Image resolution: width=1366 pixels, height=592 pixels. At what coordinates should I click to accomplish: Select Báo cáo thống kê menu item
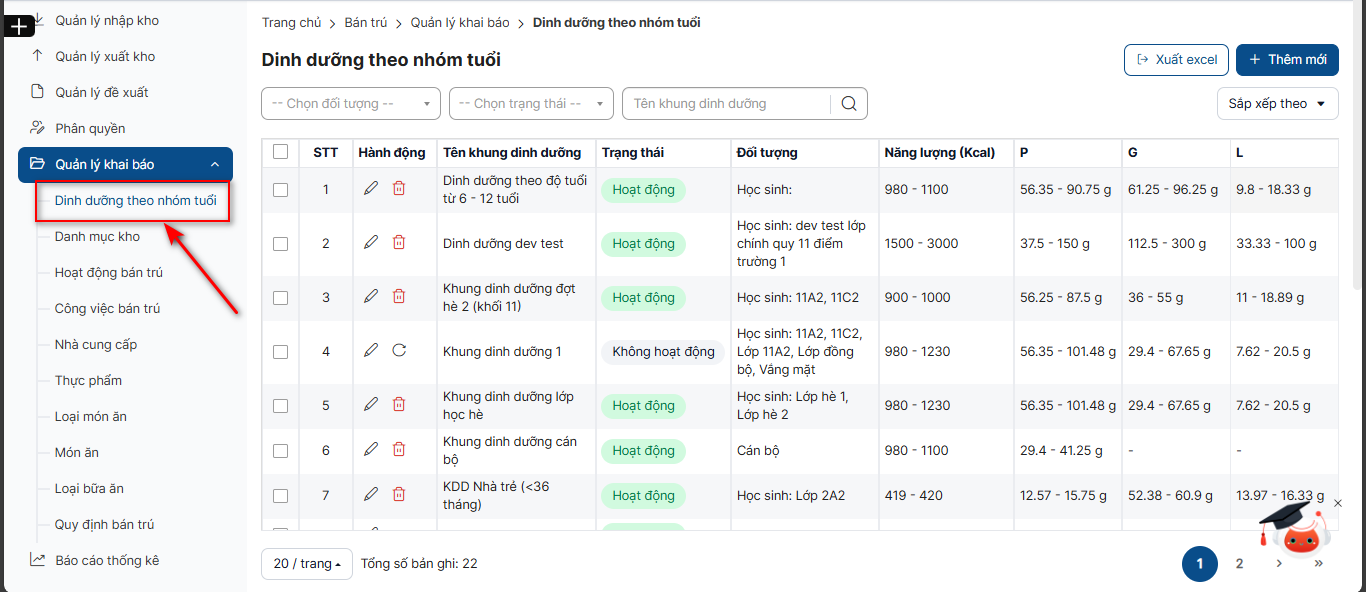[107, 561]
